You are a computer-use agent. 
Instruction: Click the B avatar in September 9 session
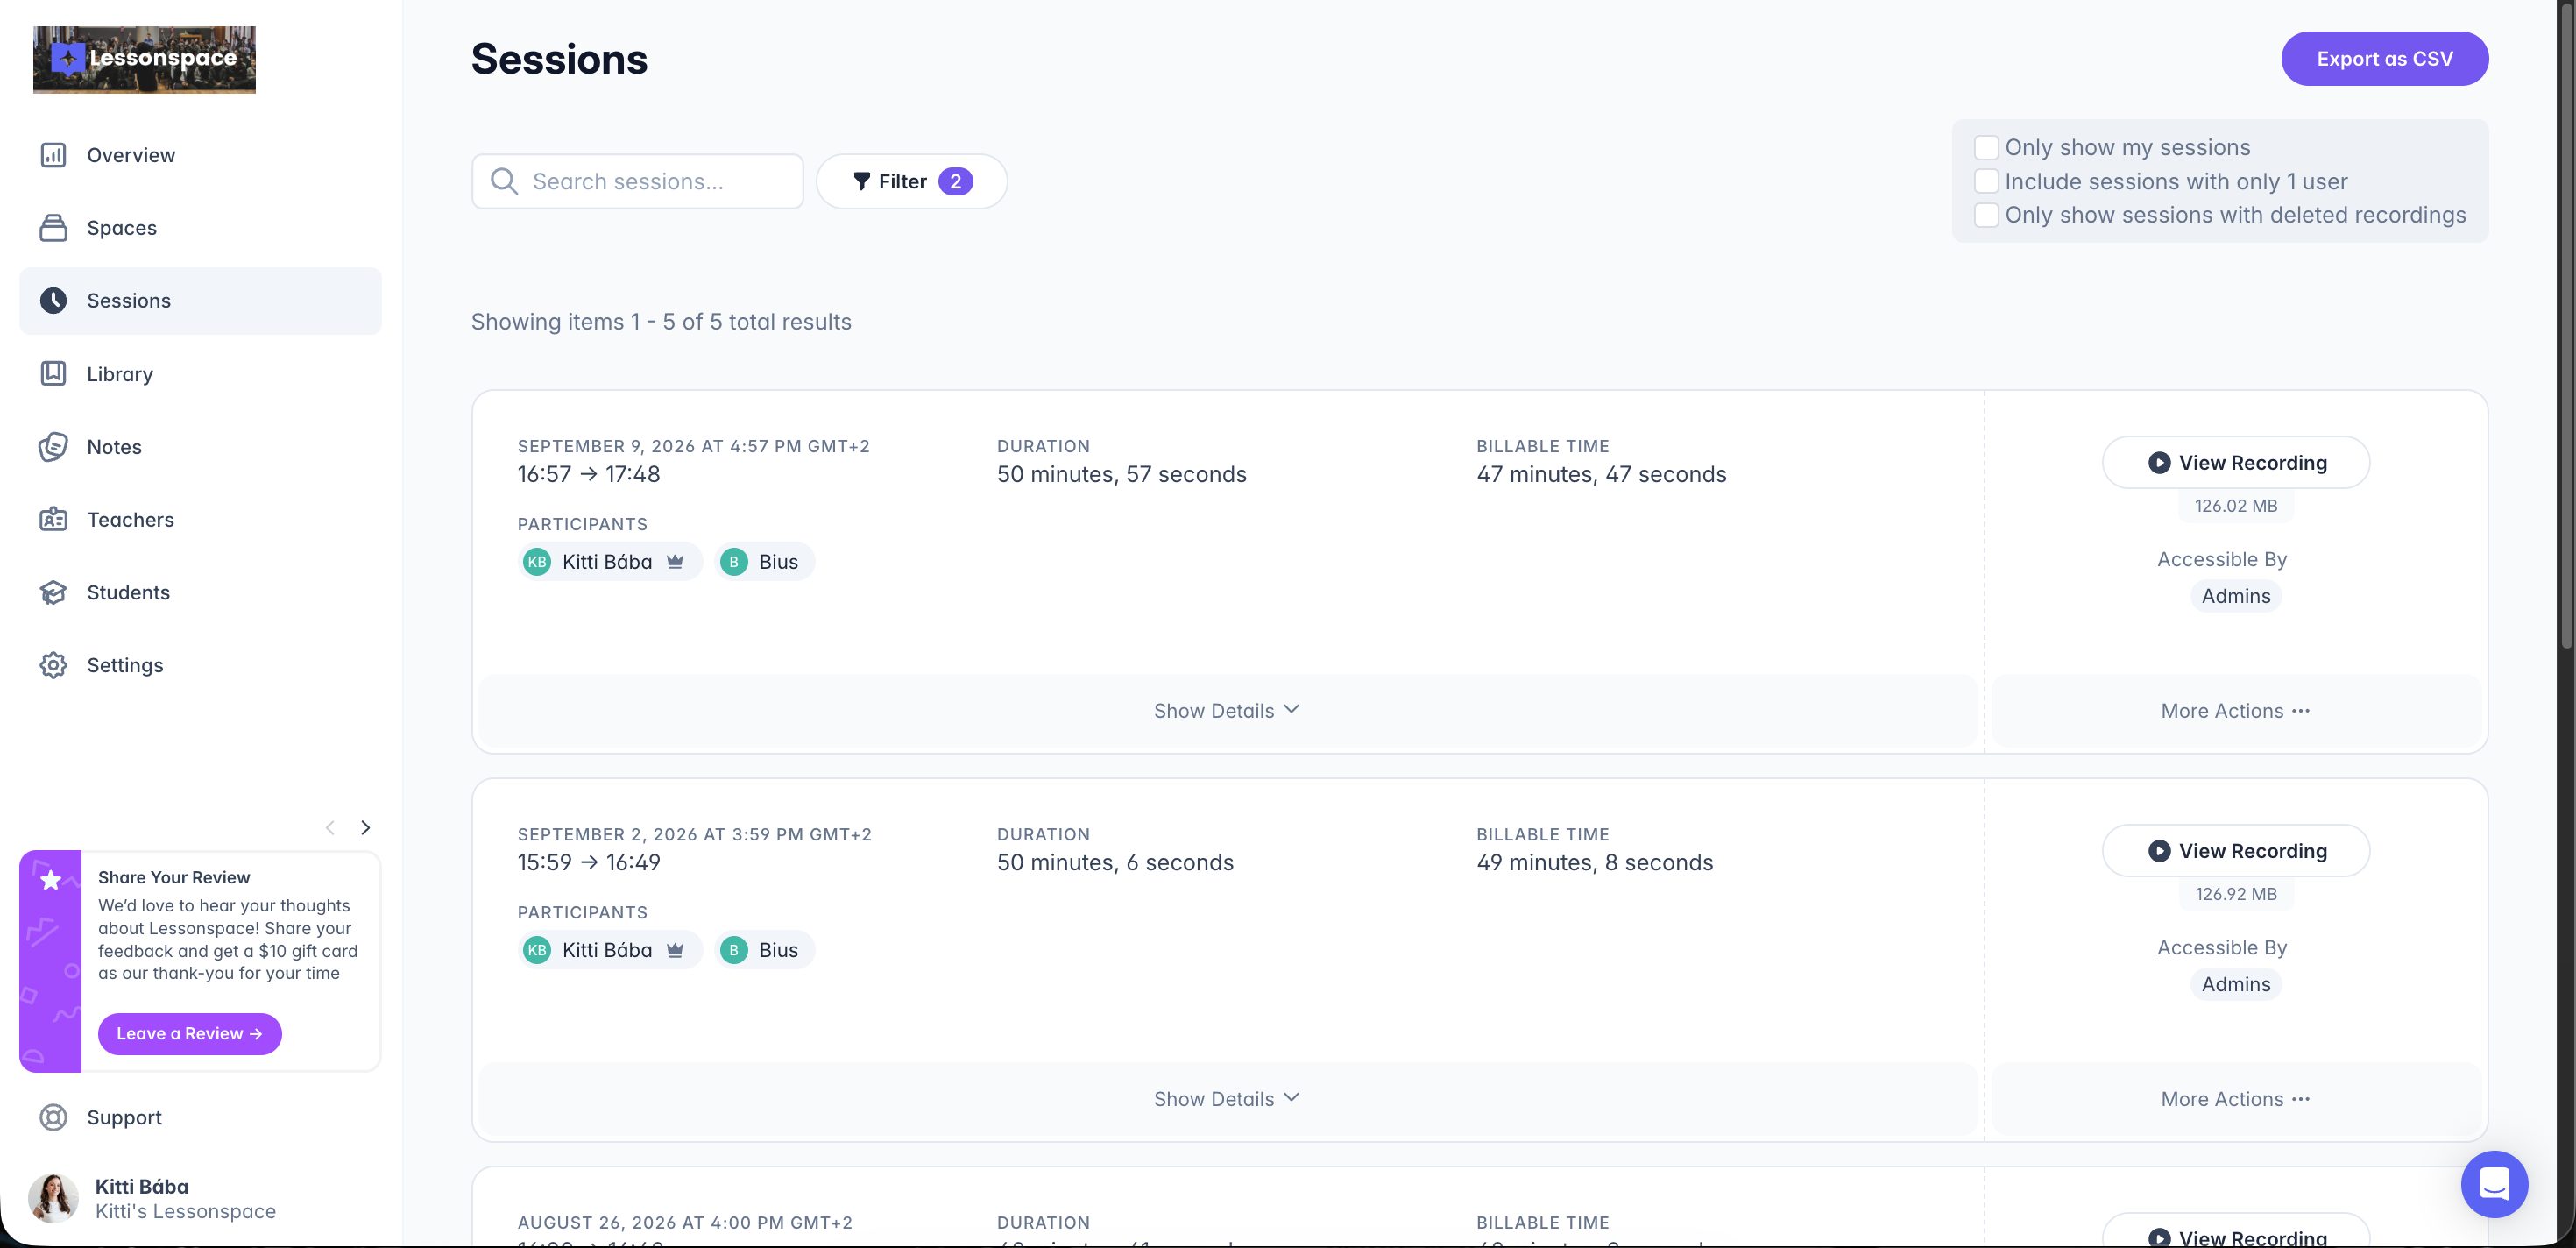pos(734,562)
